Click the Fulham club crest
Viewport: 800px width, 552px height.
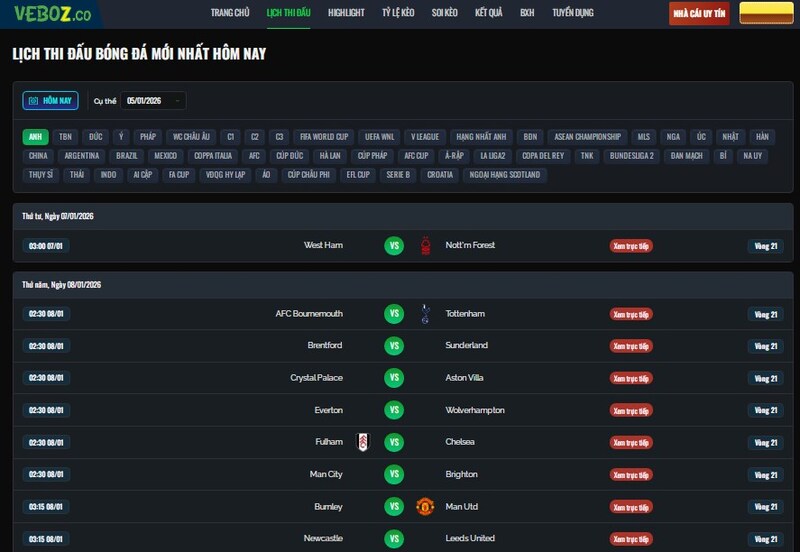(x=363, y=442)
